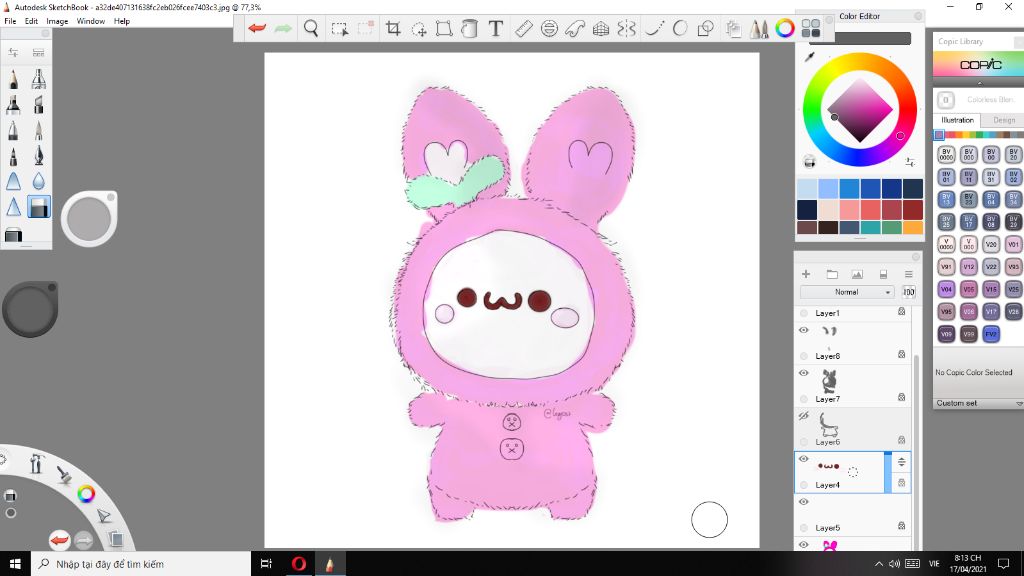Viewport: 1024px width, 576px height.
Task: Open the Normal blend mode dropdown
Action: tap(847, 292)
